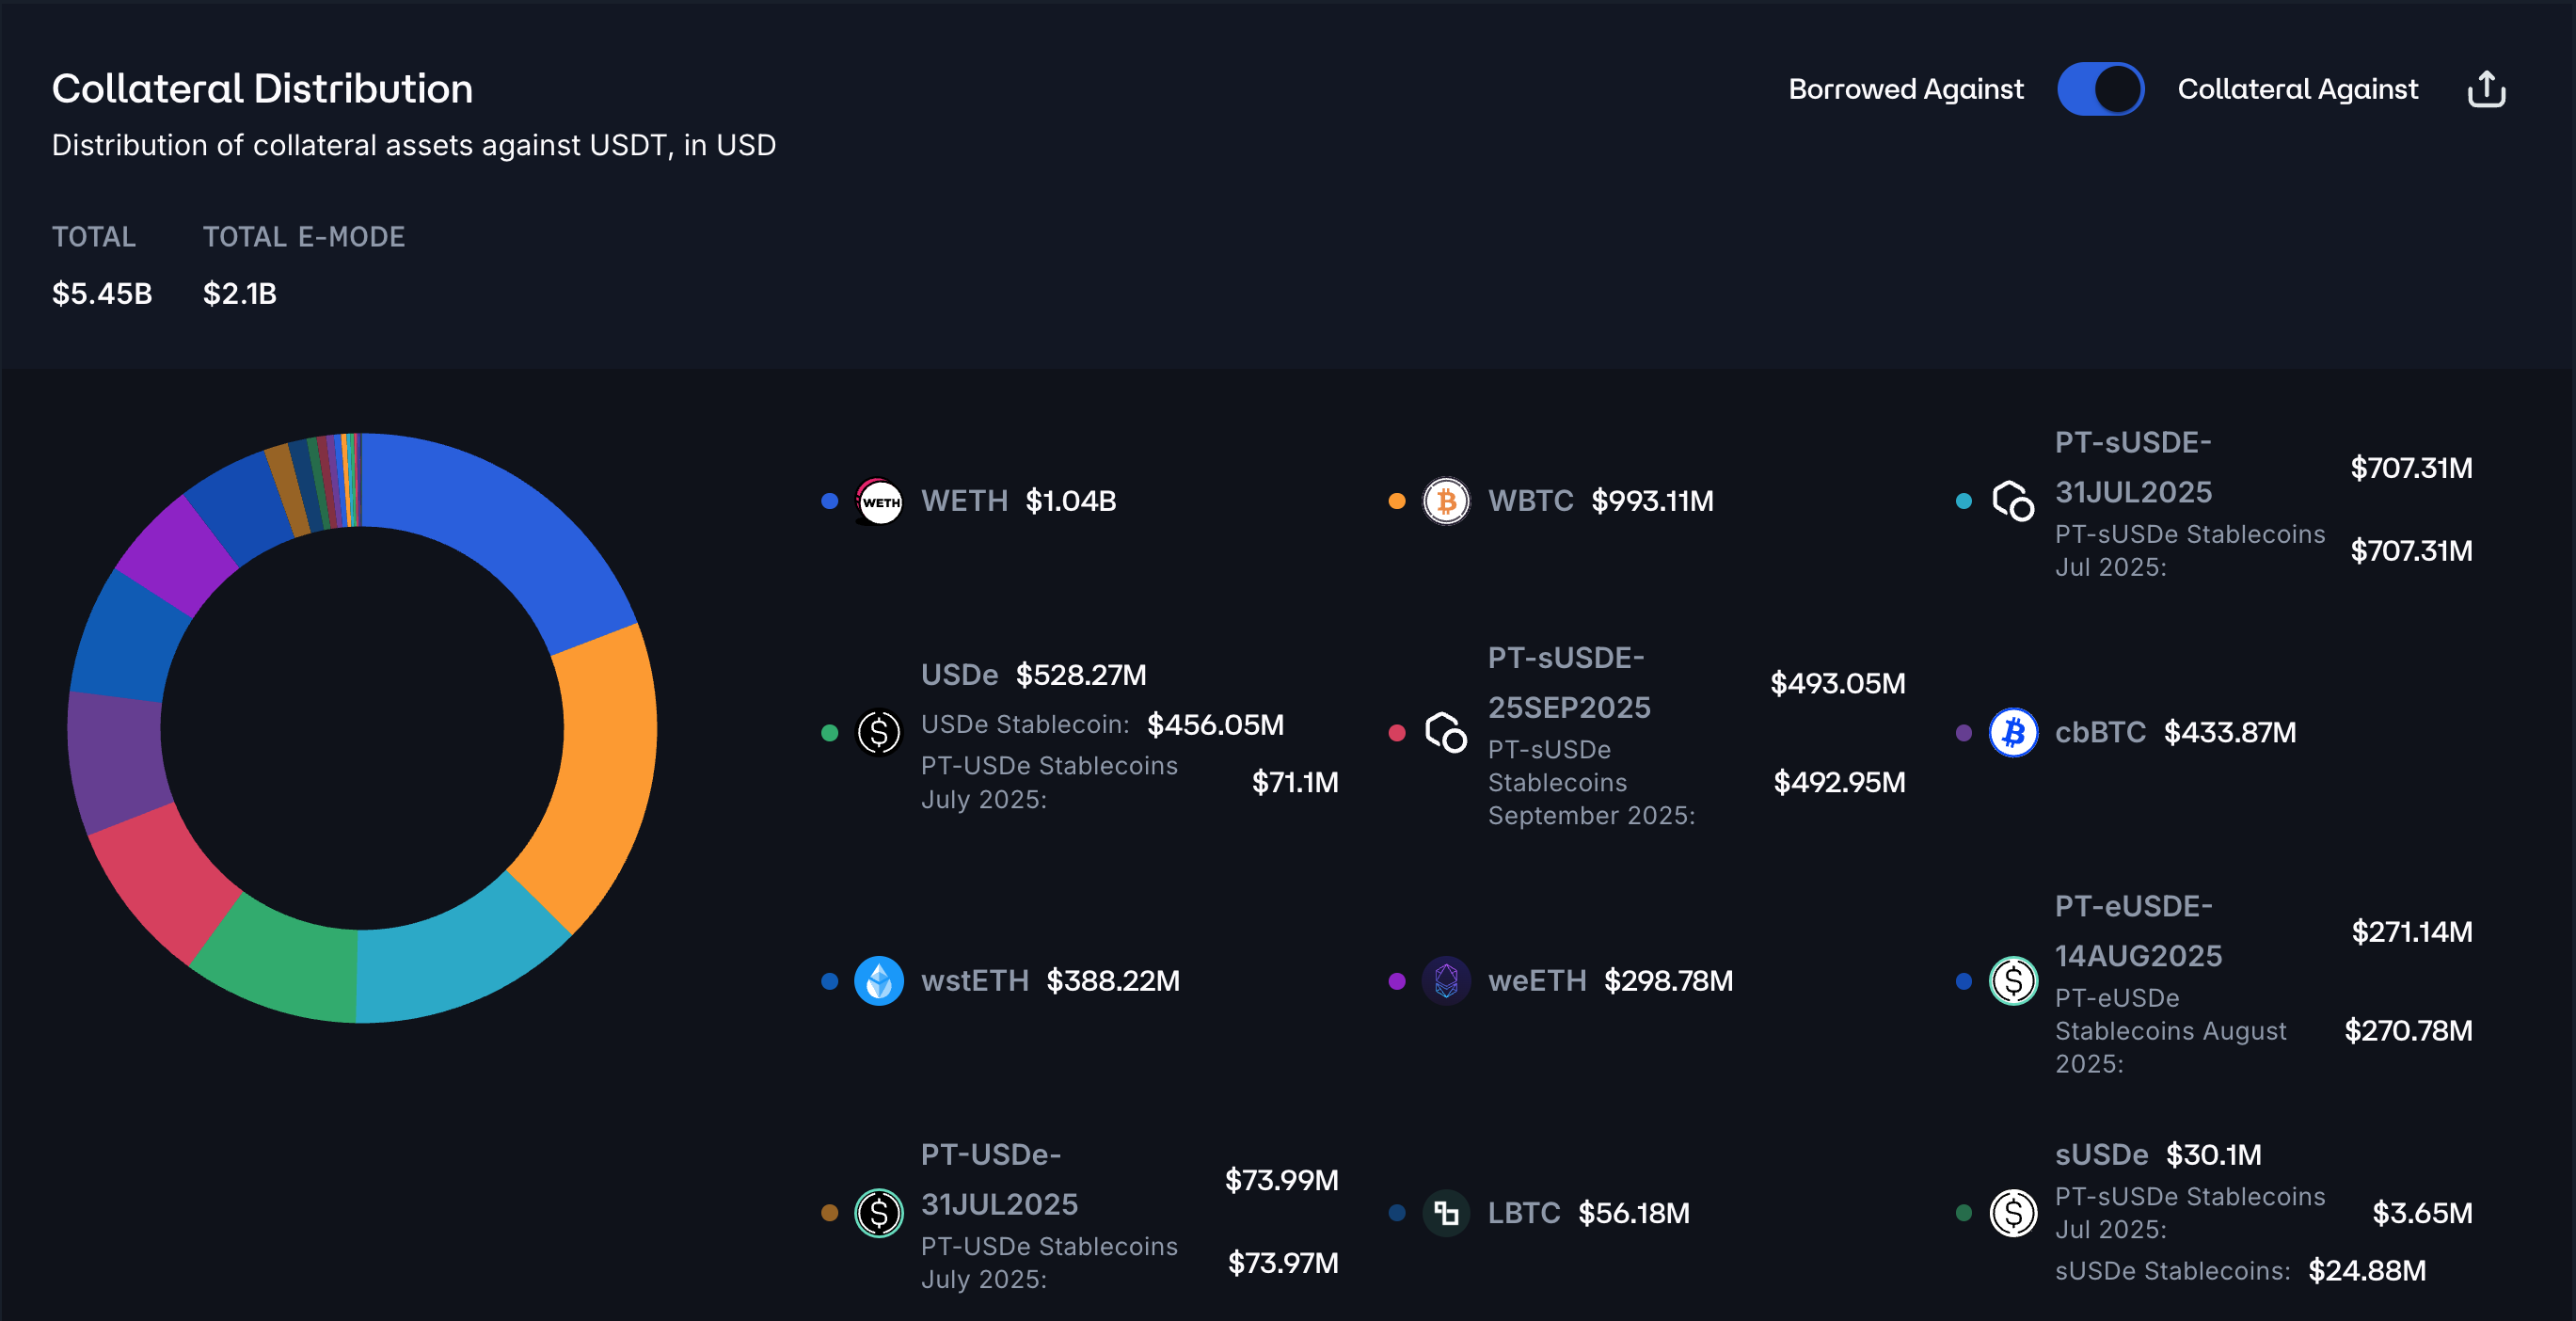Click the export share icon

tap(2485, 89)
